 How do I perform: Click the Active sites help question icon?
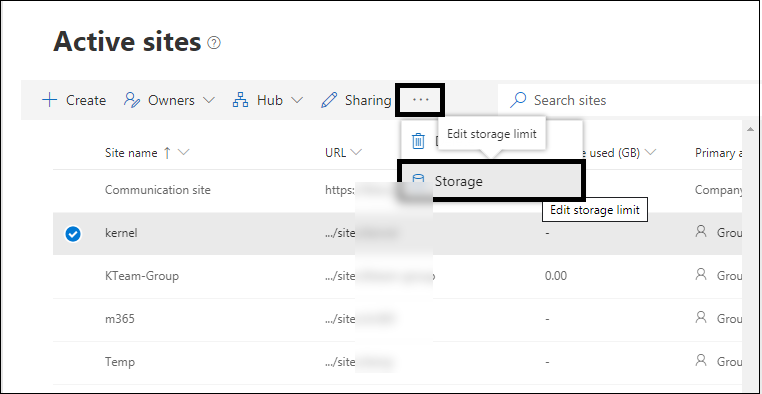[x=214, y=43]
